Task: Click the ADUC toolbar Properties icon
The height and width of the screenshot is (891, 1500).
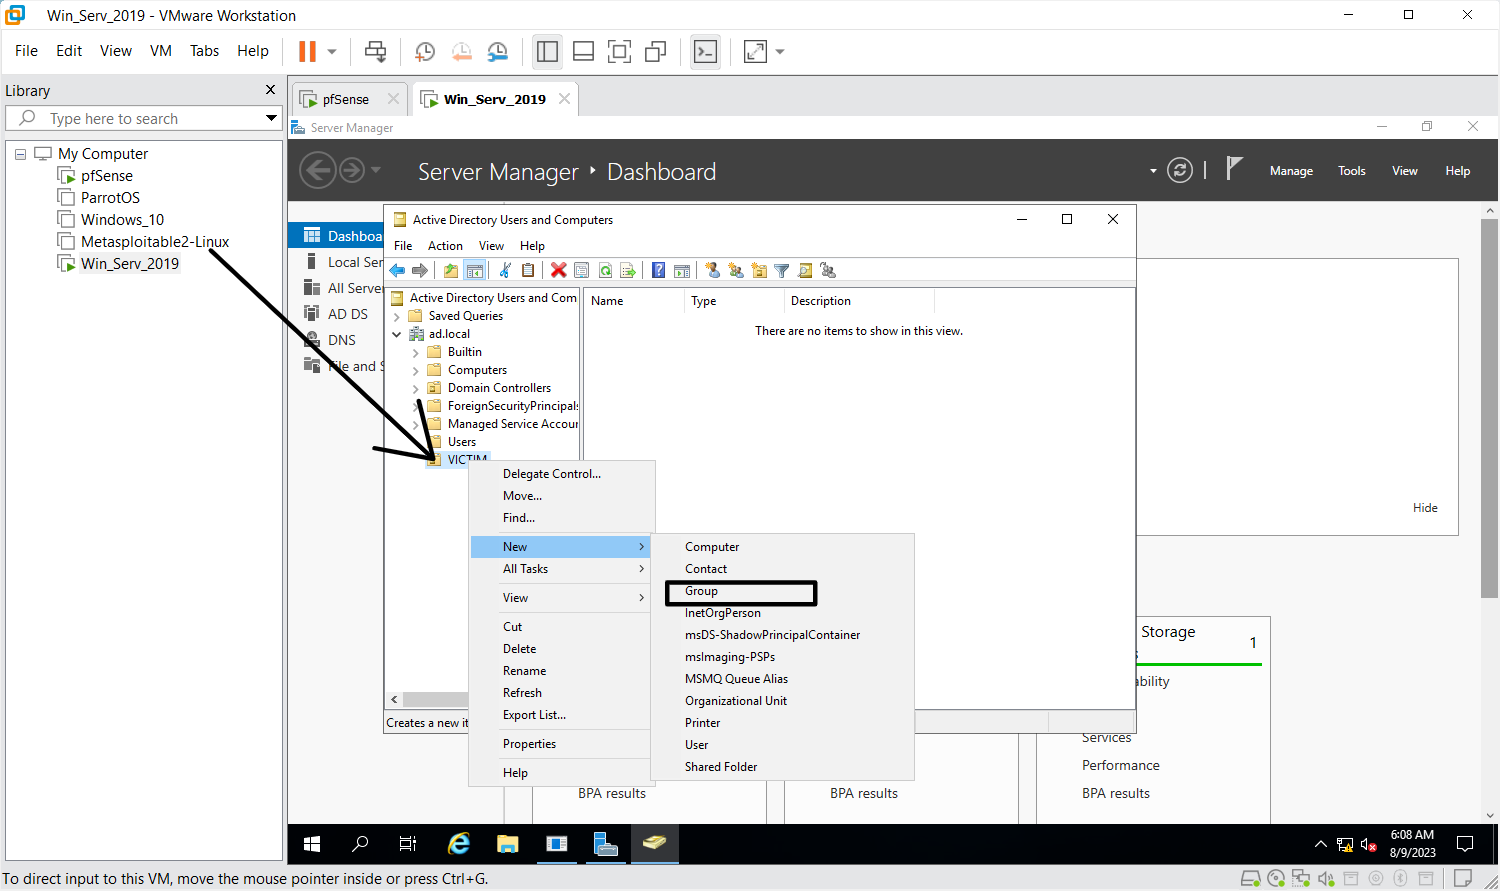Action: click(x=581, y=270)
